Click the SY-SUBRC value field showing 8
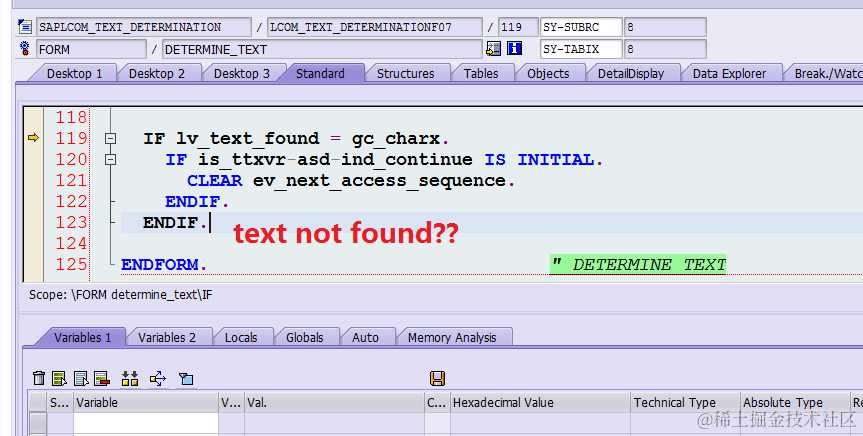 click(665, 27)
